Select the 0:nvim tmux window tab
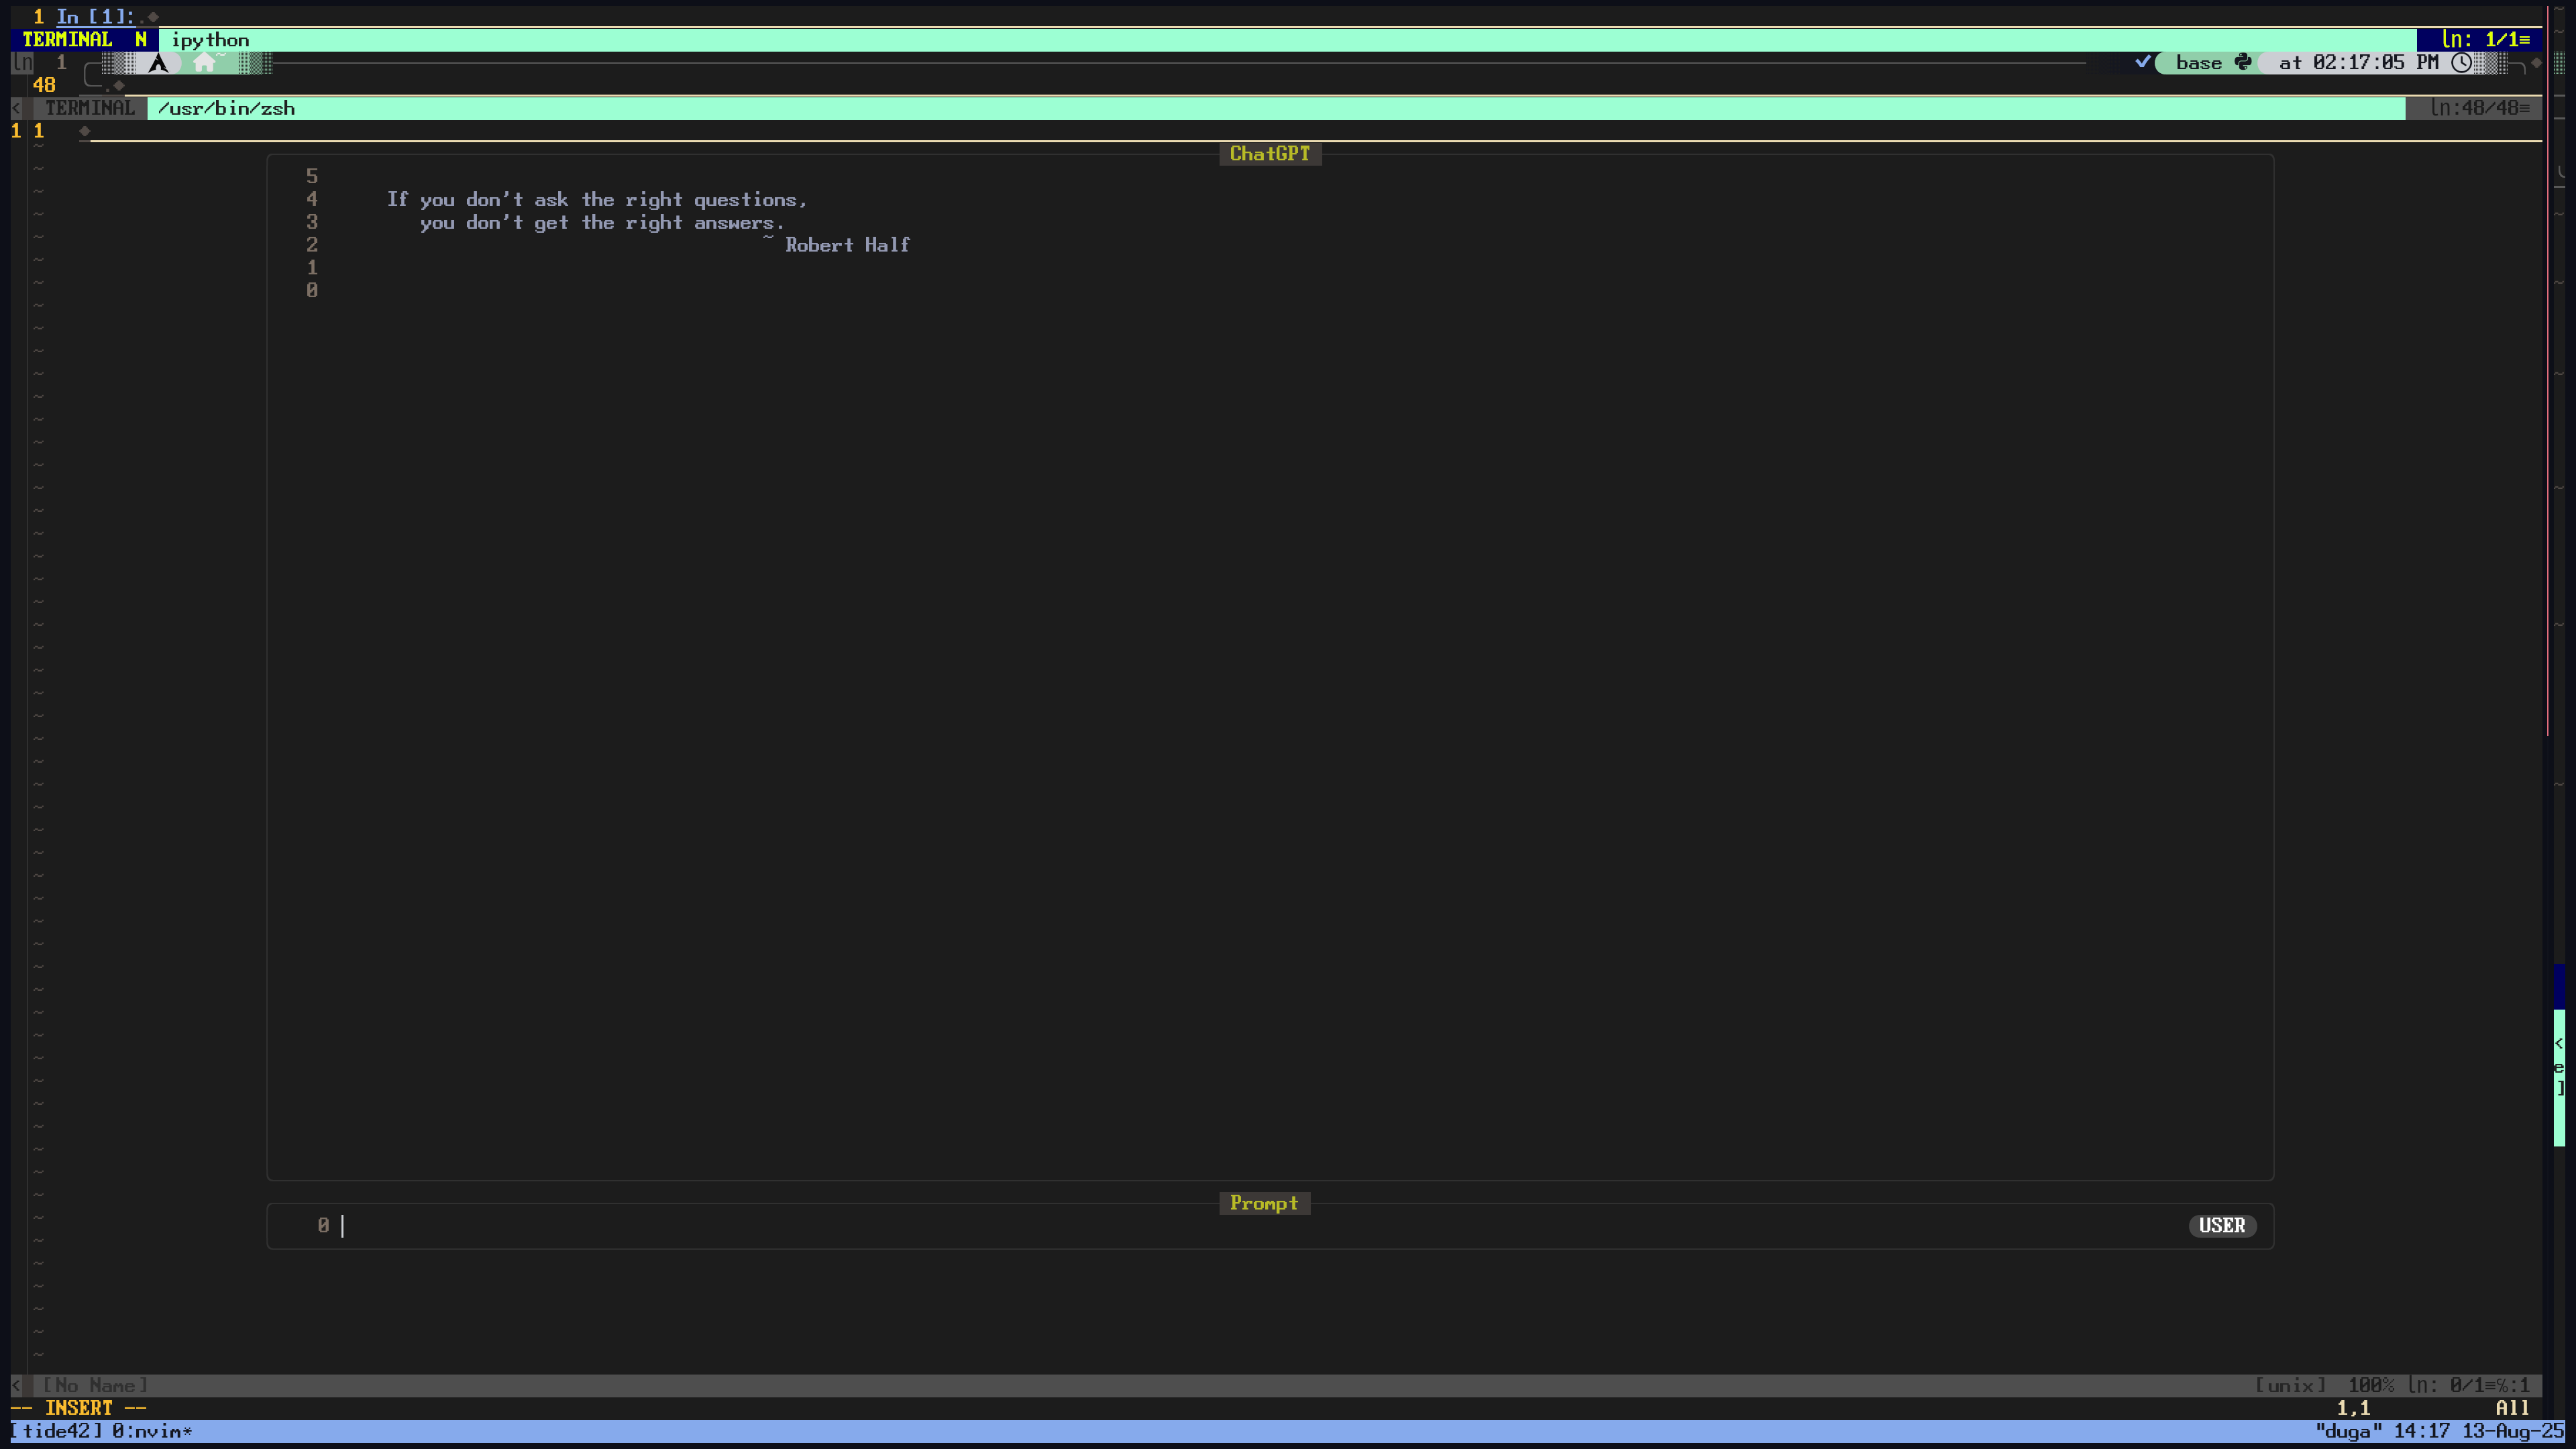This screenshot has height=1449, width=2576. point(151,1431)
